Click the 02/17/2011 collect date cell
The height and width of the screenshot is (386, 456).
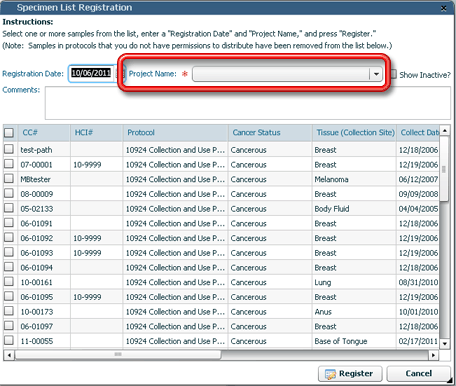[x=418, y=341]
